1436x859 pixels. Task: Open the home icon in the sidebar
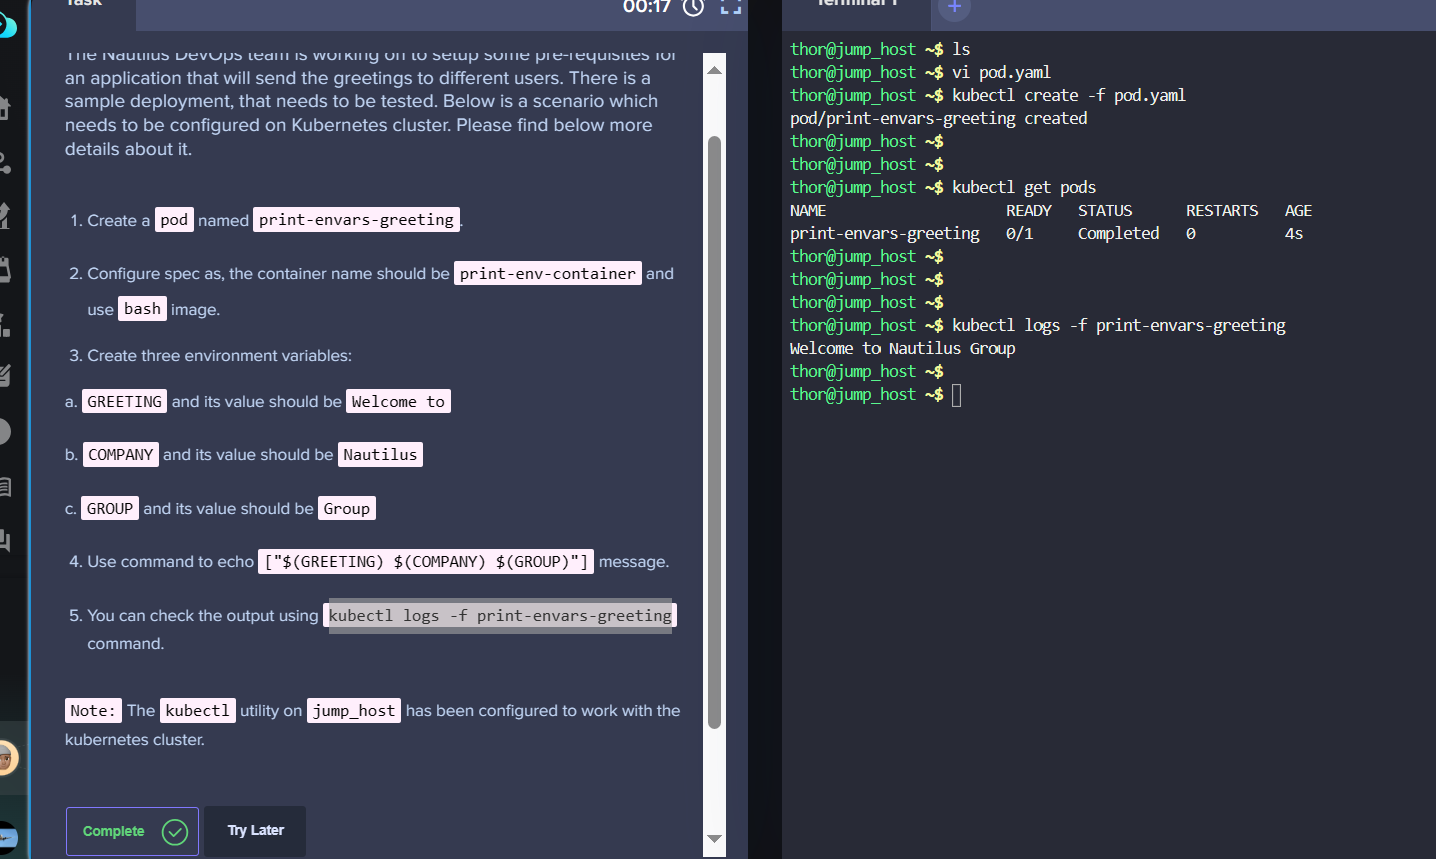pyautogui.click(x=5, y=108)
